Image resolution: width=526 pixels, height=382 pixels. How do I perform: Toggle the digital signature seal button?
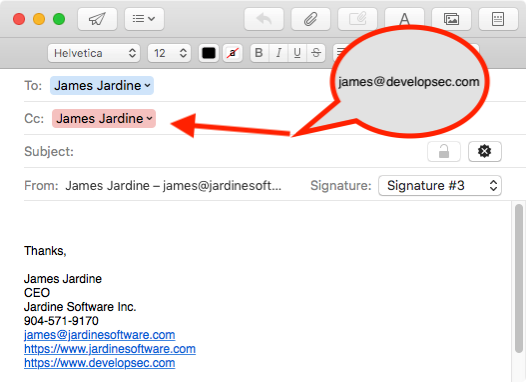click(485, 152)
